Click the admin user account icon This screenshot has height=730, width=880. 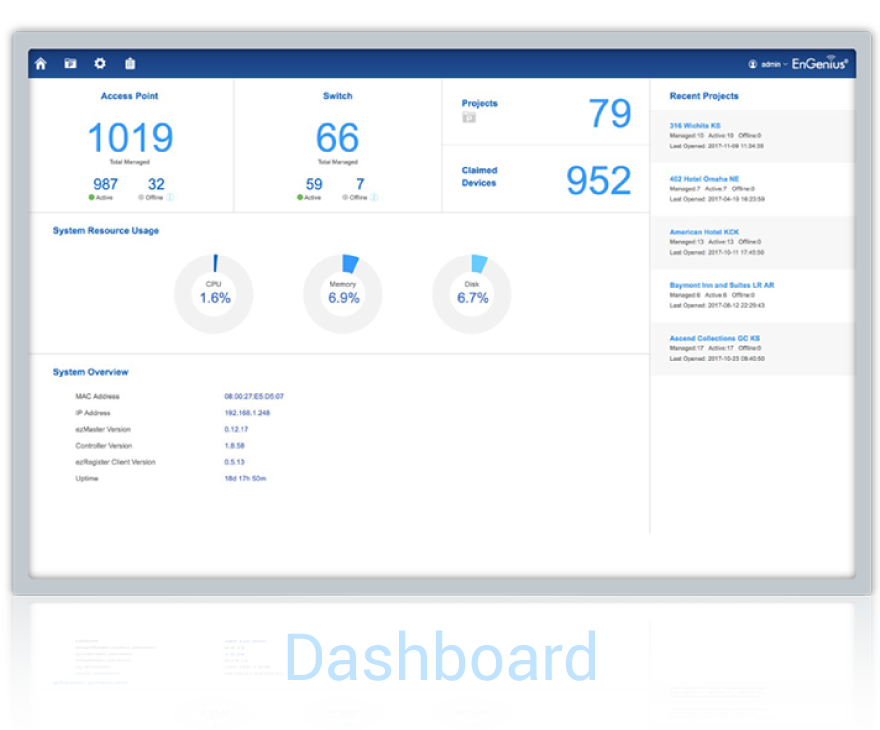[x=753, y=65]
